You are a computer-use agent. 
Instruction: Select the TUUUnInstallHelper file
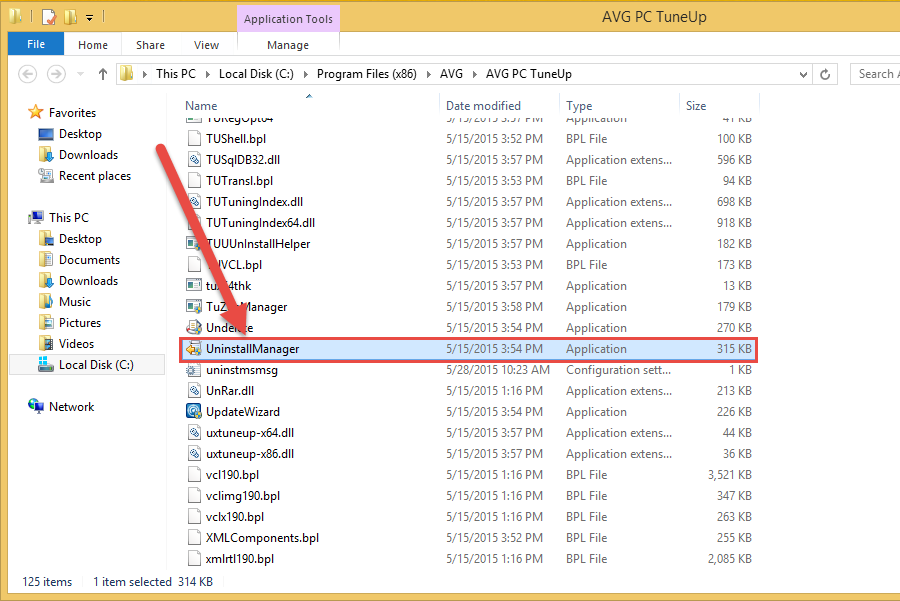click(258, 244)
